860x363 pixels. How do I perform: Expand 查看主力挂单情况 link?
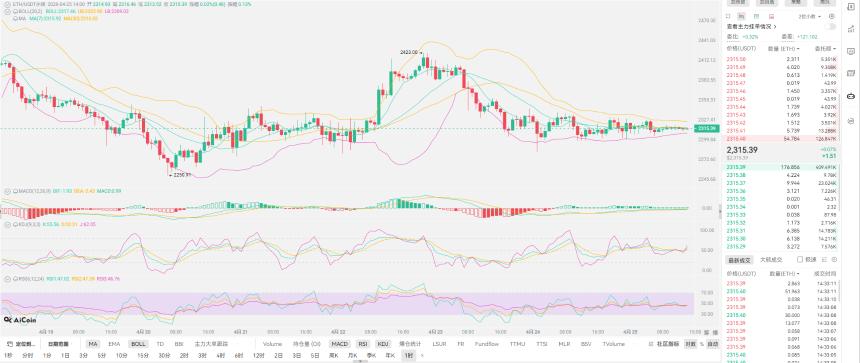click(751, 27)
